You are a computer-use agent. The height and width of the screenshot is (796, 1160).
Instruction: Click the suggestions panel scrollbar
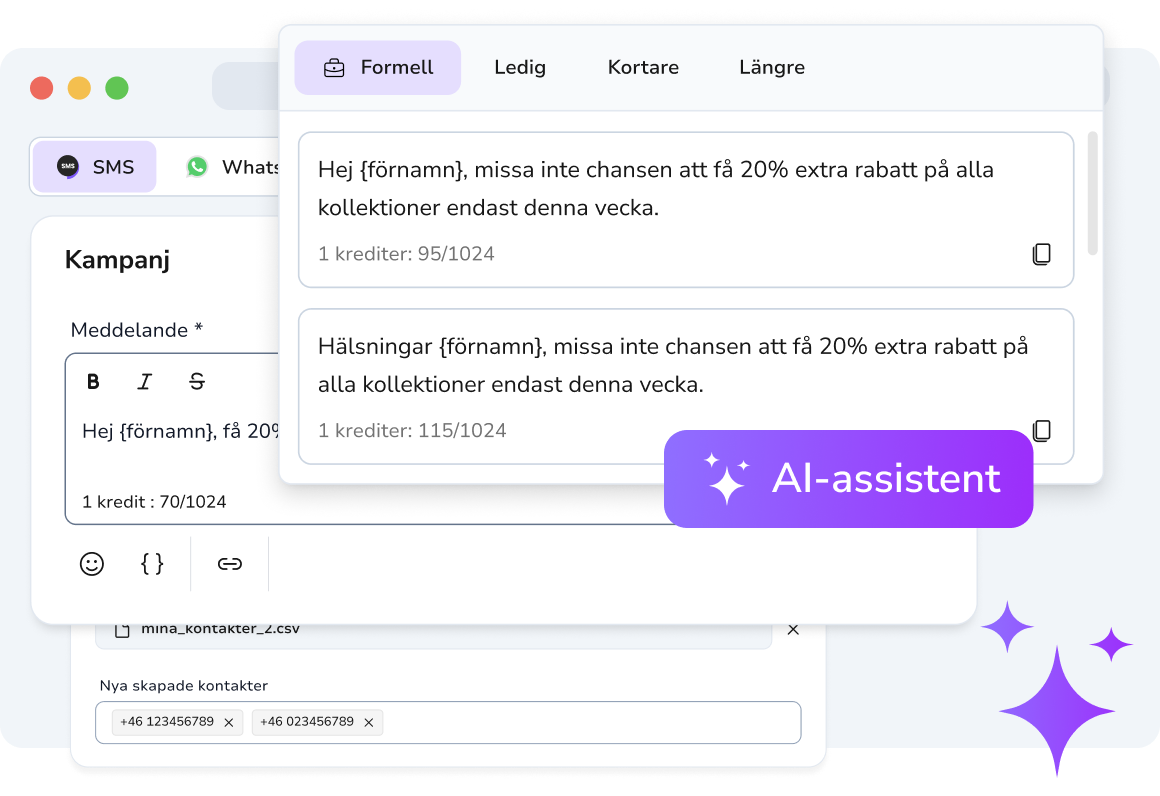[x=1092, y=193]
